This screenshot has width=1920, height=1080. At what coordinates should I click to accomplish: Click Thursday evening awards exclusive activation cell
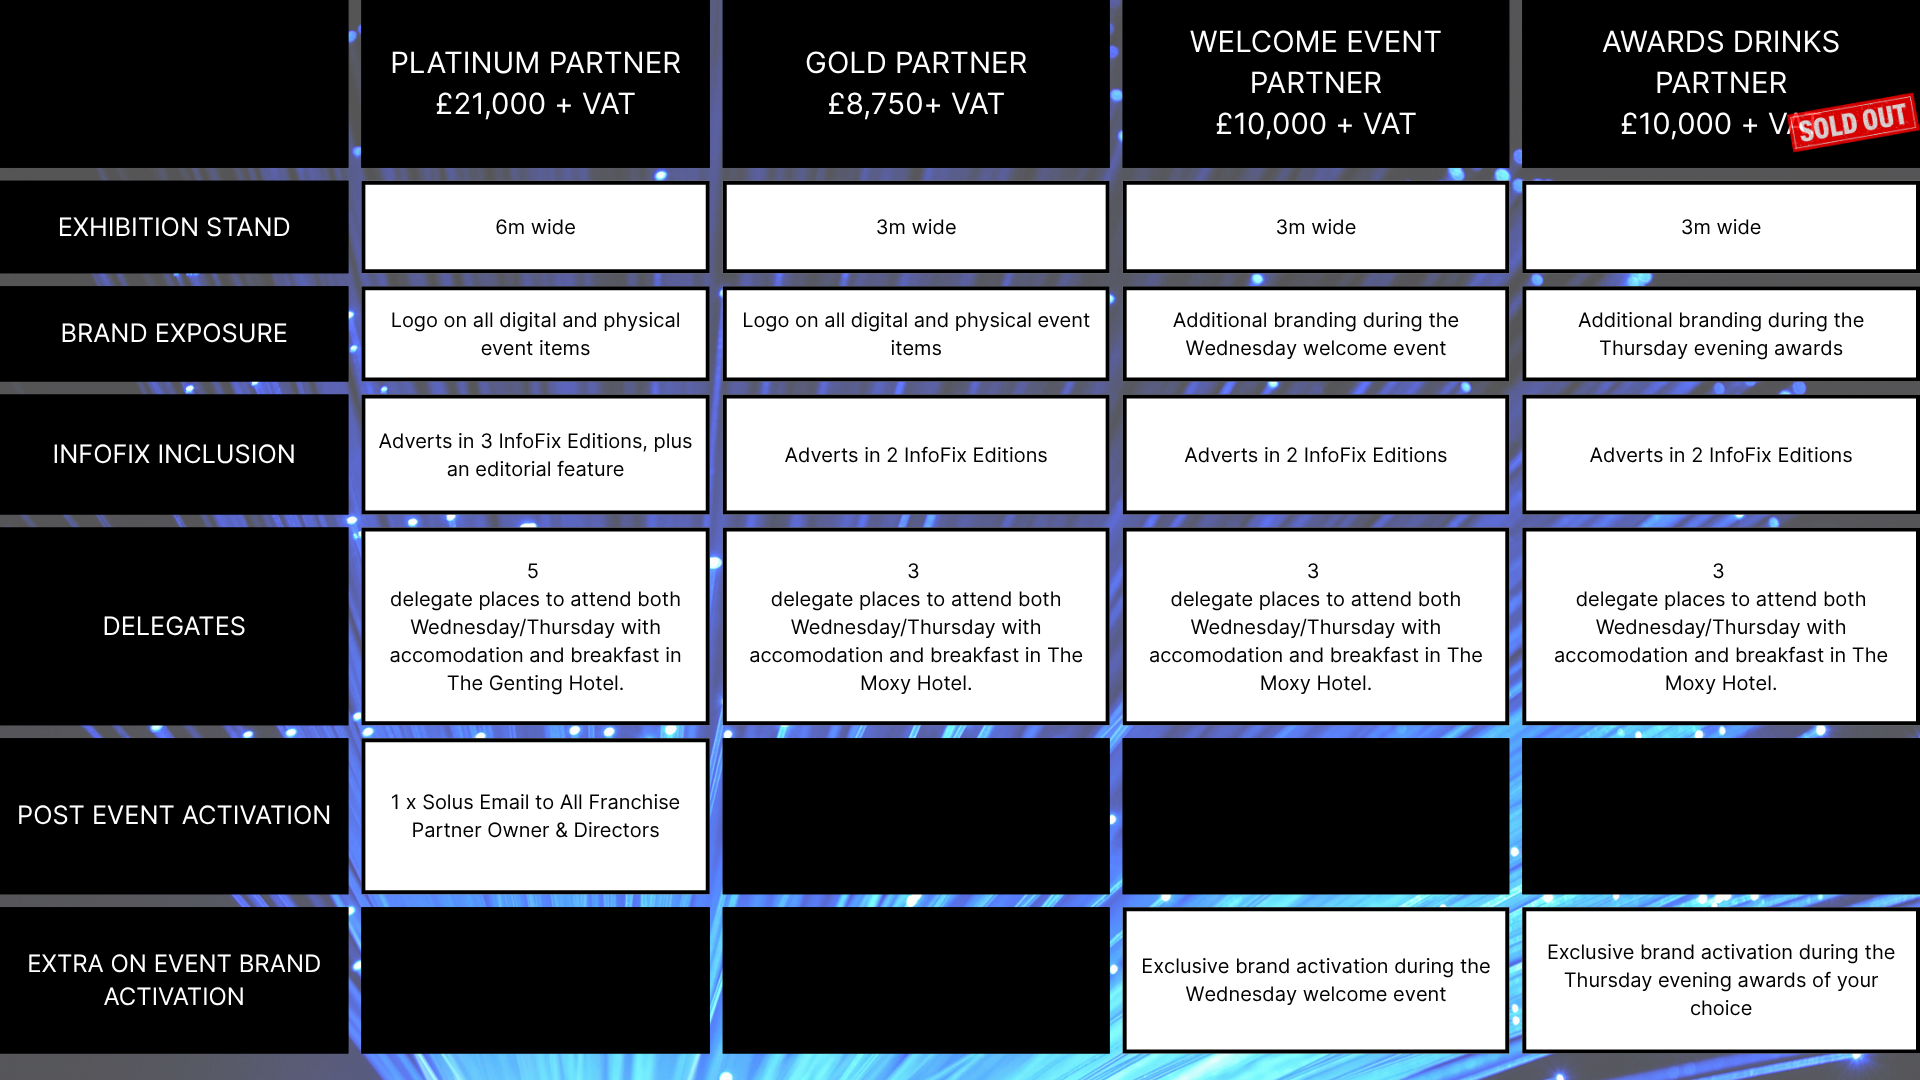coord(1720,980)
